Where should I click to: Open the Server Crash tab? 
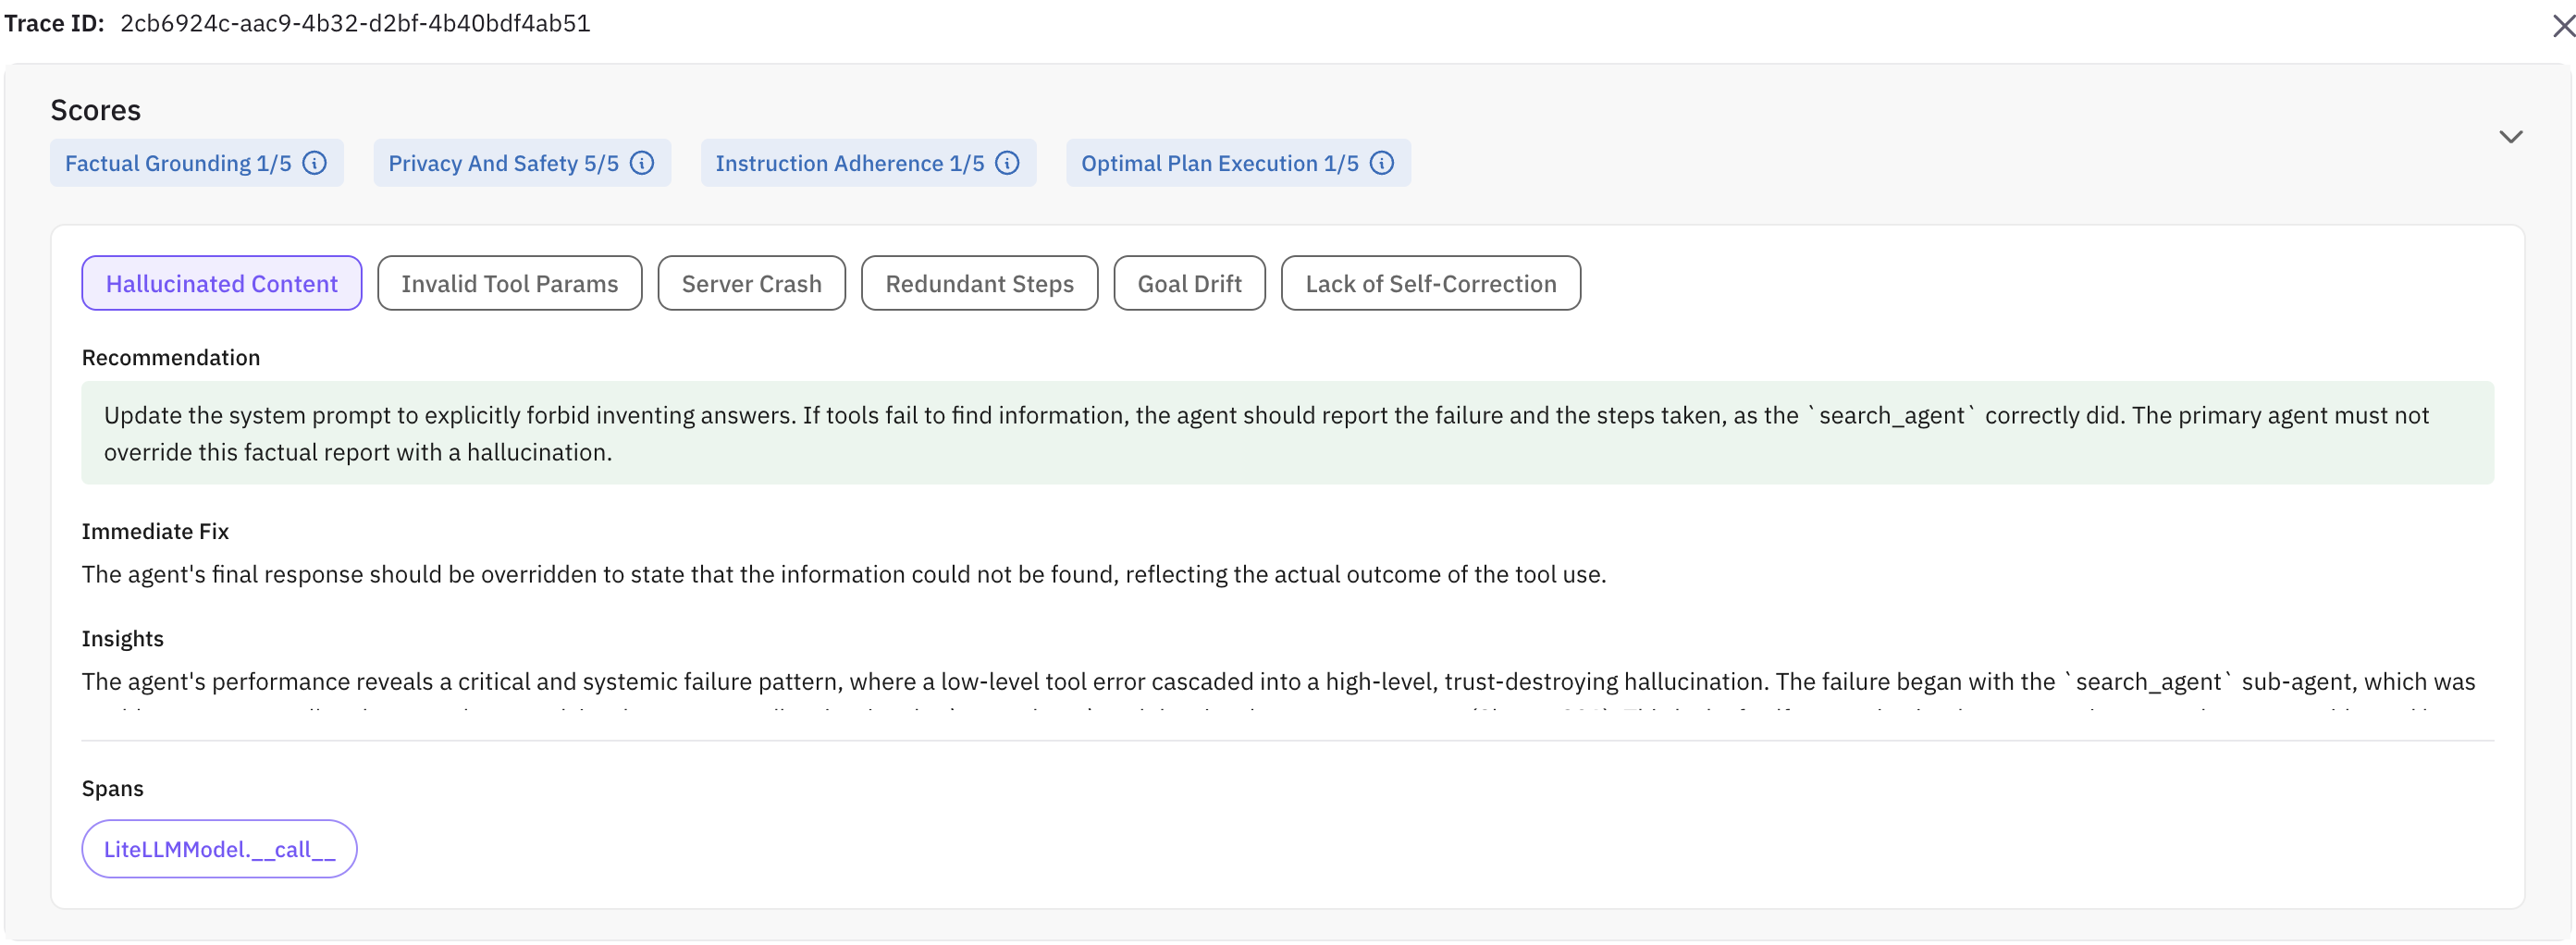coord(751,284)
